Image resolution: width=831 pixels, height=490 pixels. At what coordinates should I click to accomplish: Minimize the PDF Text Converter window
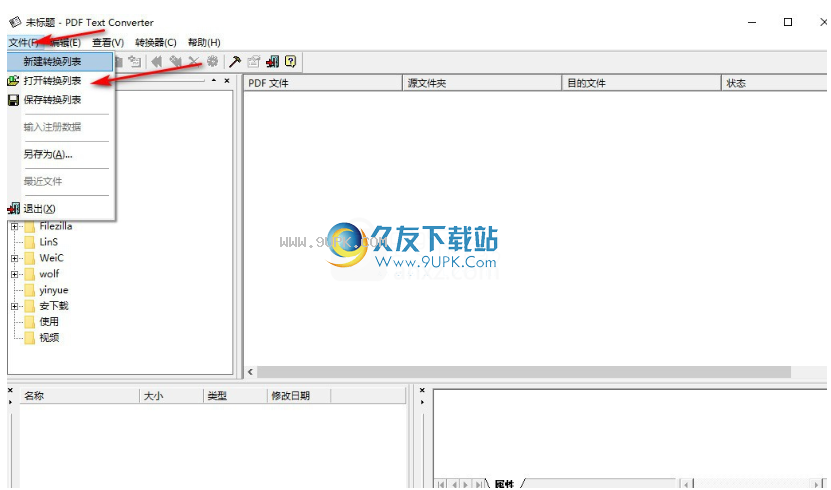[x=752, y=22]
